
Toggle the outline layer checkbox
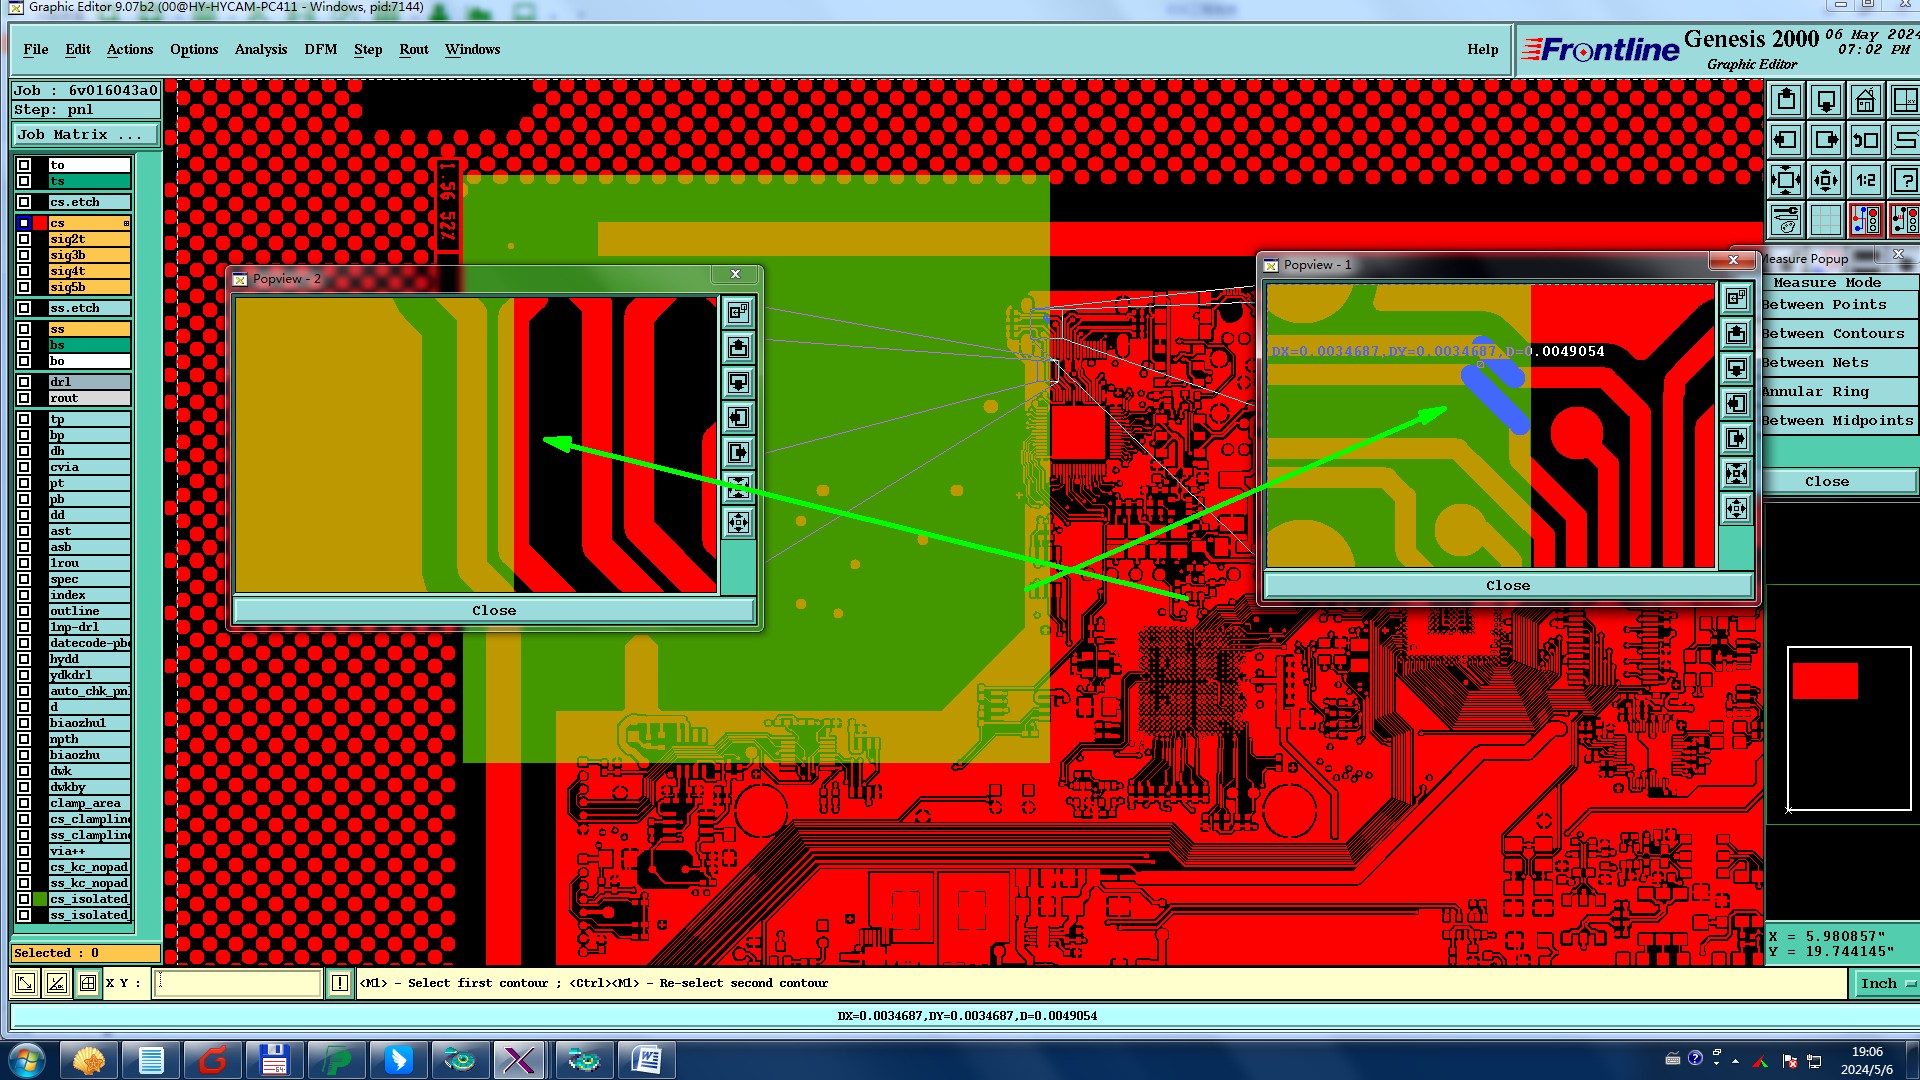[x=24, y=611]
